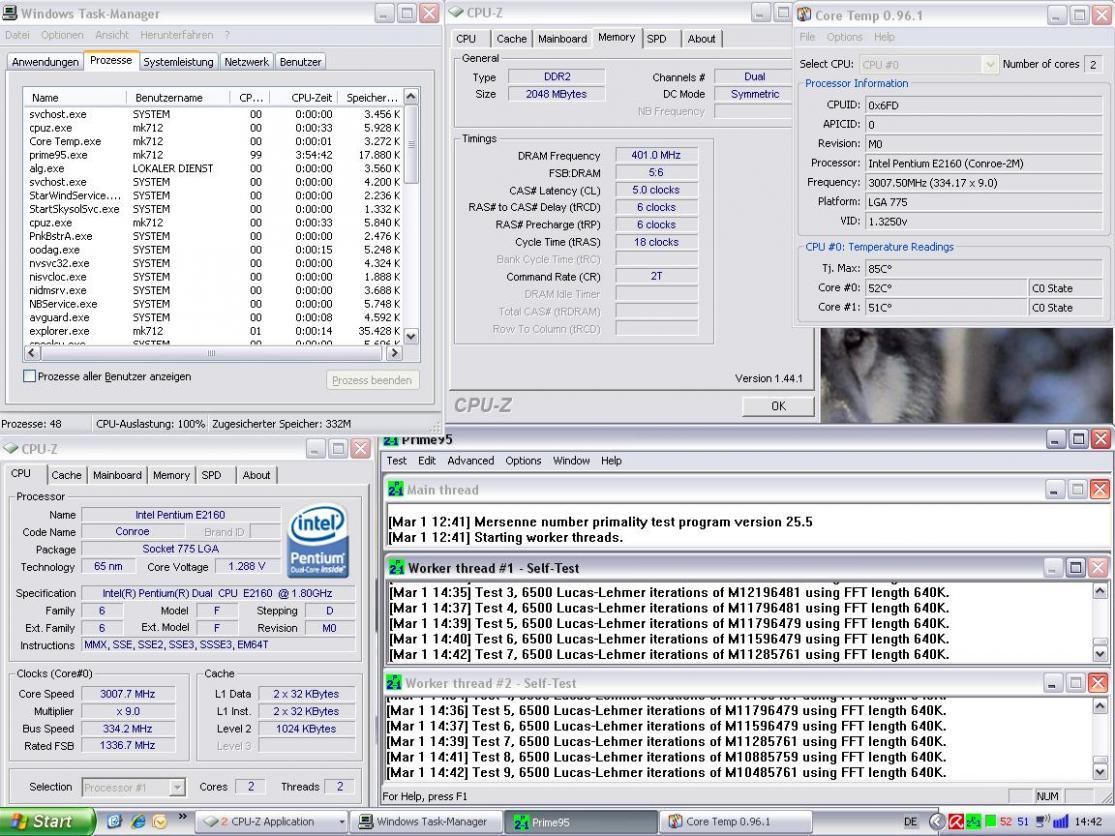
Task: Click the Worker thread #2 window icon
Action: (394, 682)
